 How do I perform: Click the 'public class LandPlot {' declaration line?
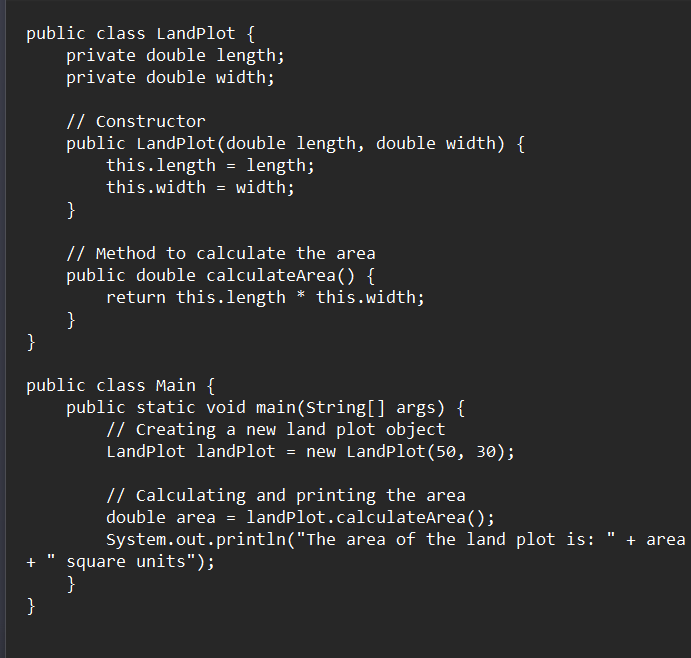[141, 34]
